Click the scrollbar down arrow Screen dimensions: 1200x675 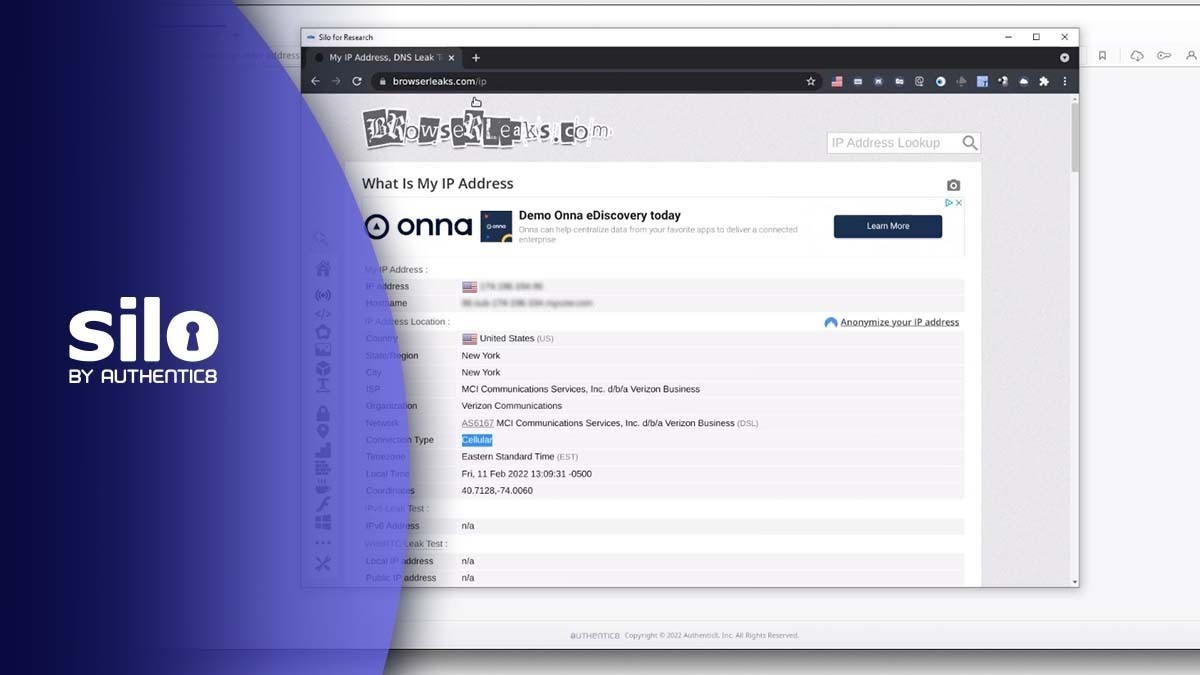pos(1075,582)
